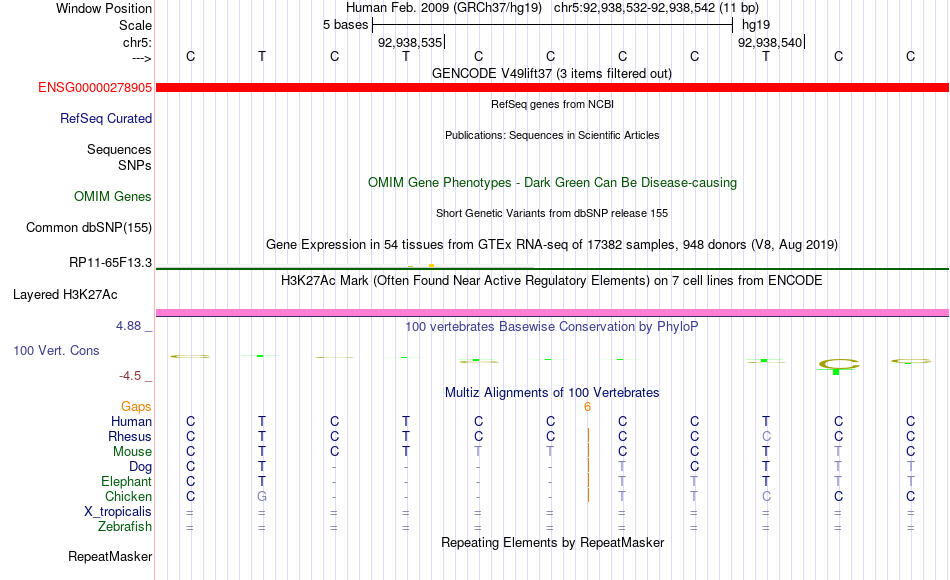Screen dimensions: 950x580
Task: Select the Sequences SNPs track label
Action: coord(119,158)
